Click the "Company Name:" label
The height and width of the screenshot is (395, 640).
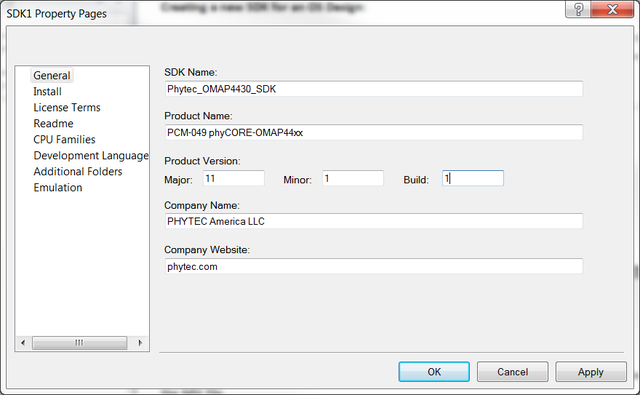[x=202, y=205]
